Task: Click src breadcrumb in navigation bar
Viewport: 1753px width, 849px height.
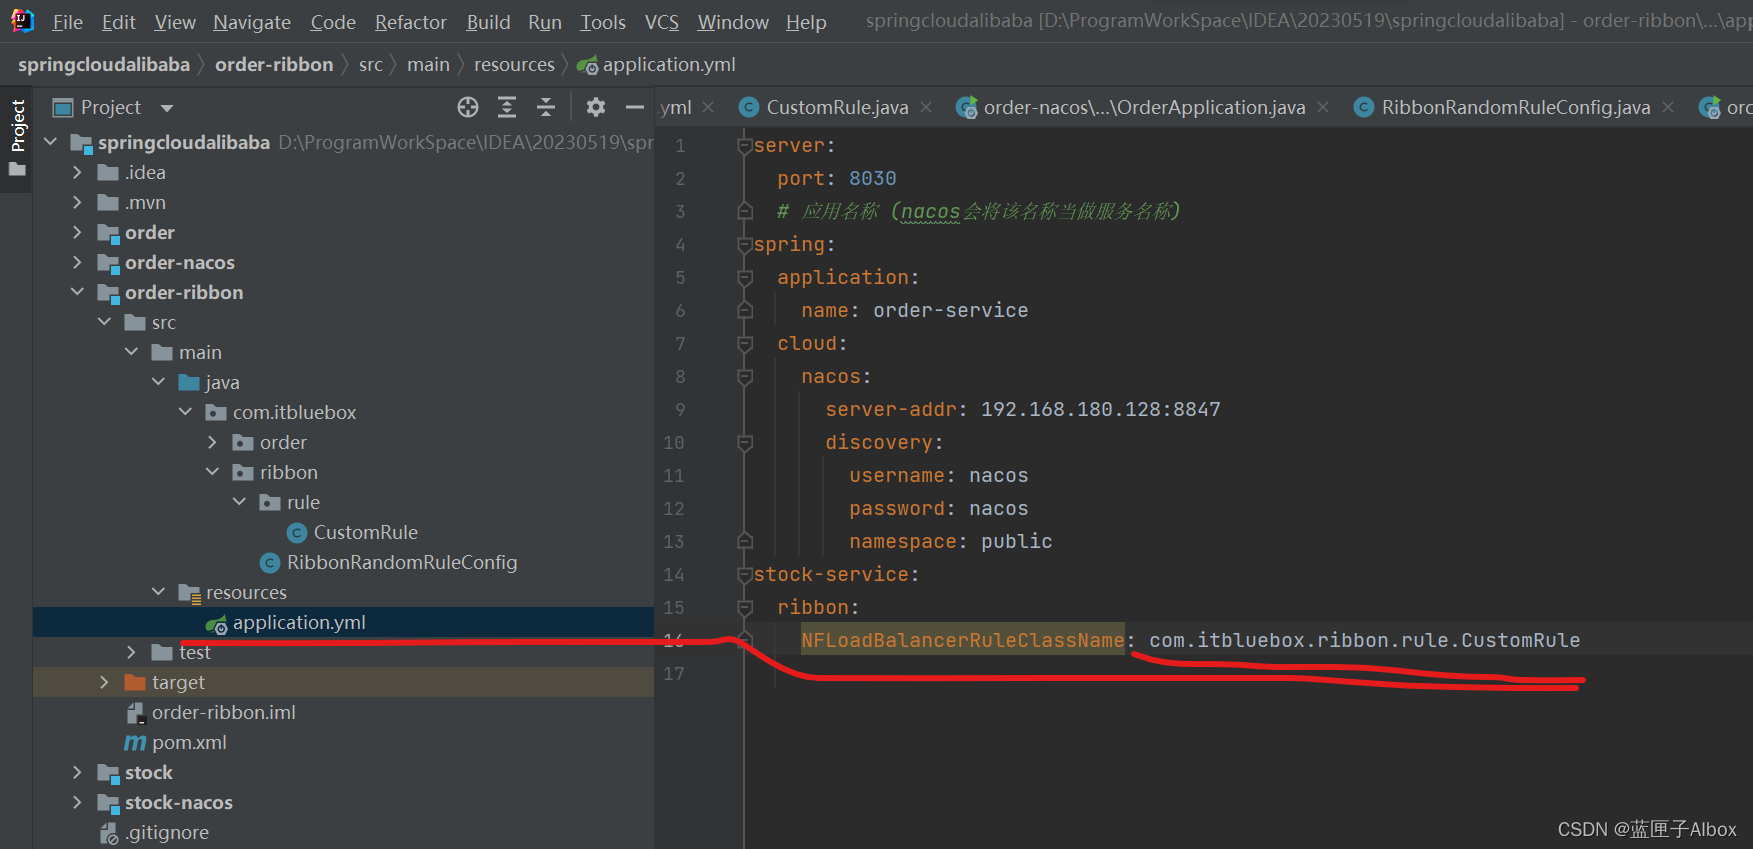Action: [371, 65]
